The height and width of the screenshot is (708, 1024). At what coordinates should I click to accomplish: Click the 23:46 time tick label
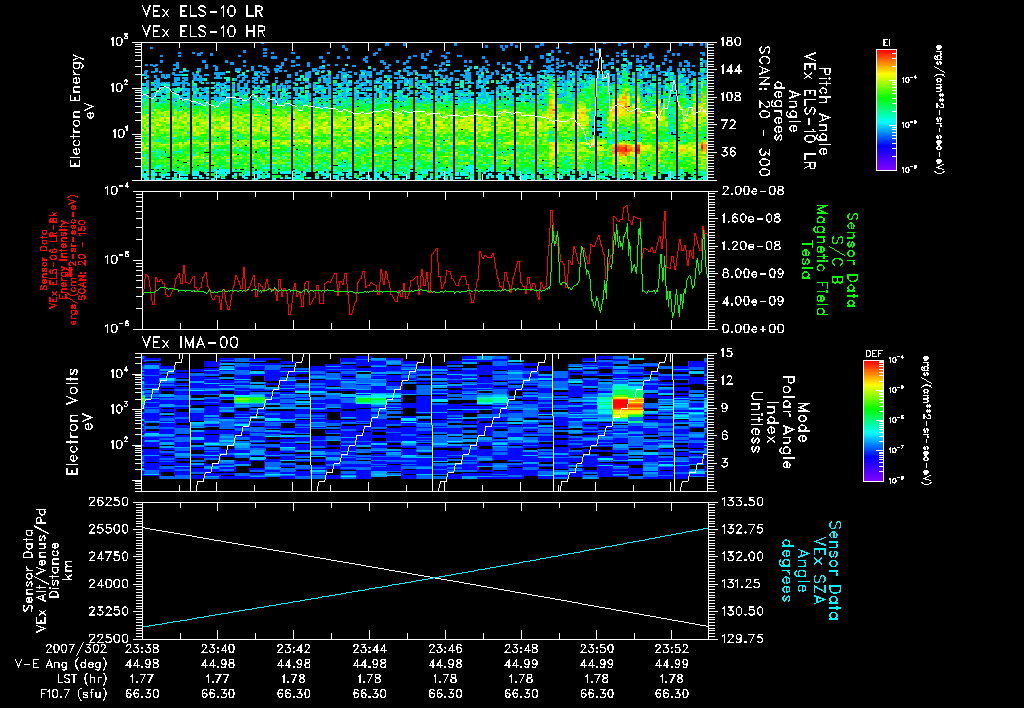[445, 649]
